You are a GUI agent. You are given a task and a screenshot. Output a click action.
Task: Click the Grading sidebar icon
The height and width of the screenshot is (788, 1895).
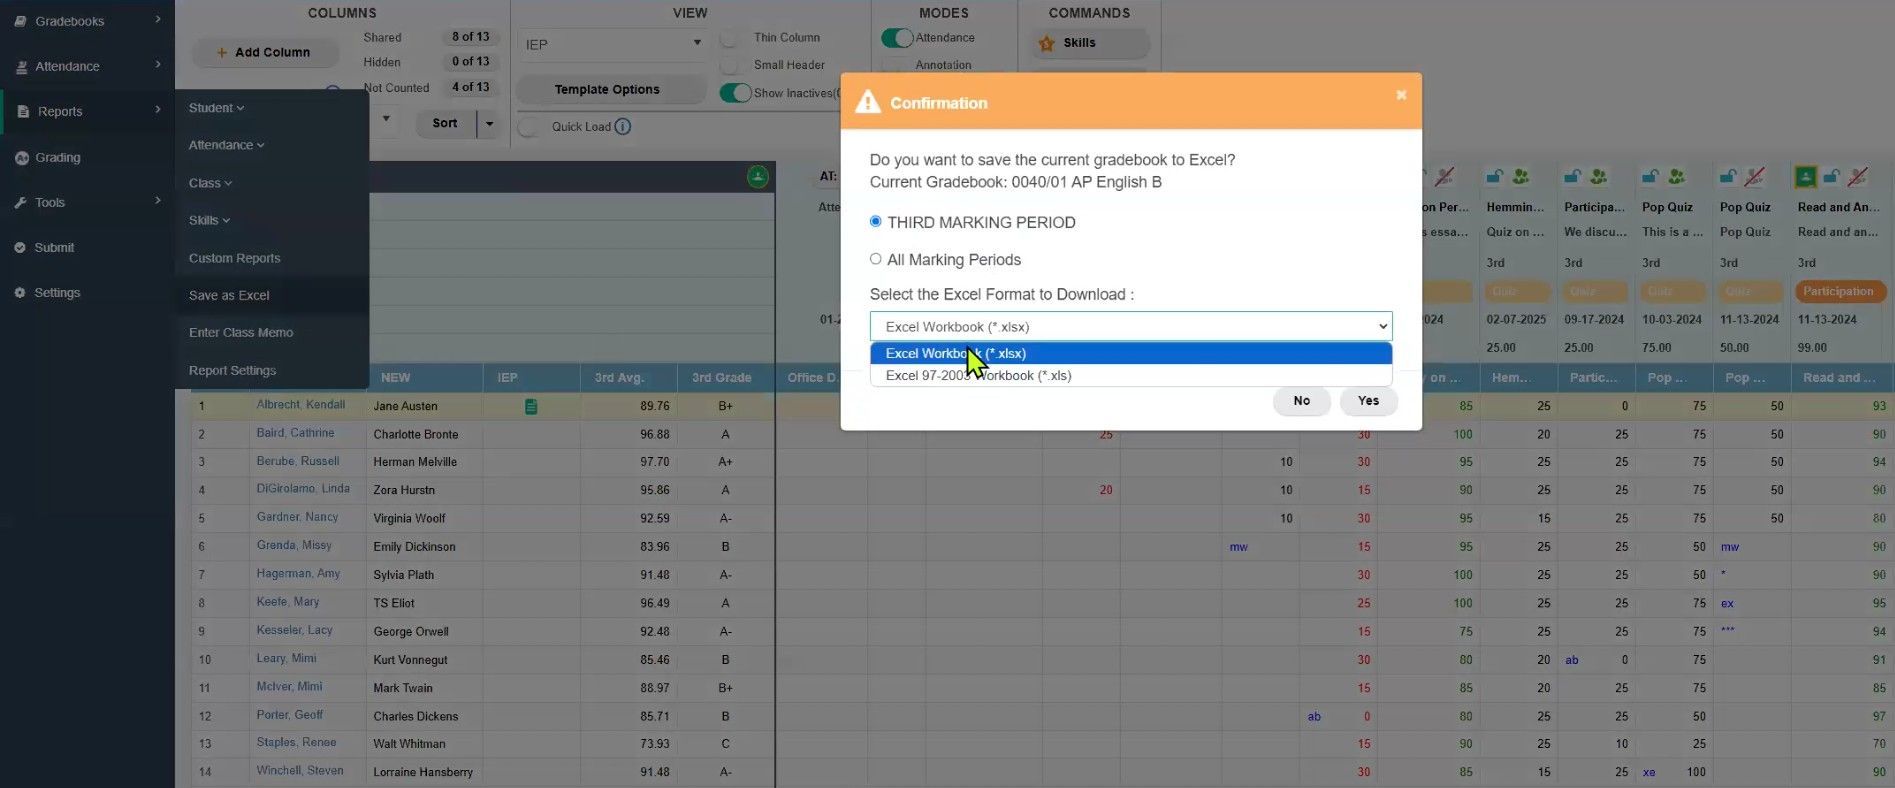22,158
